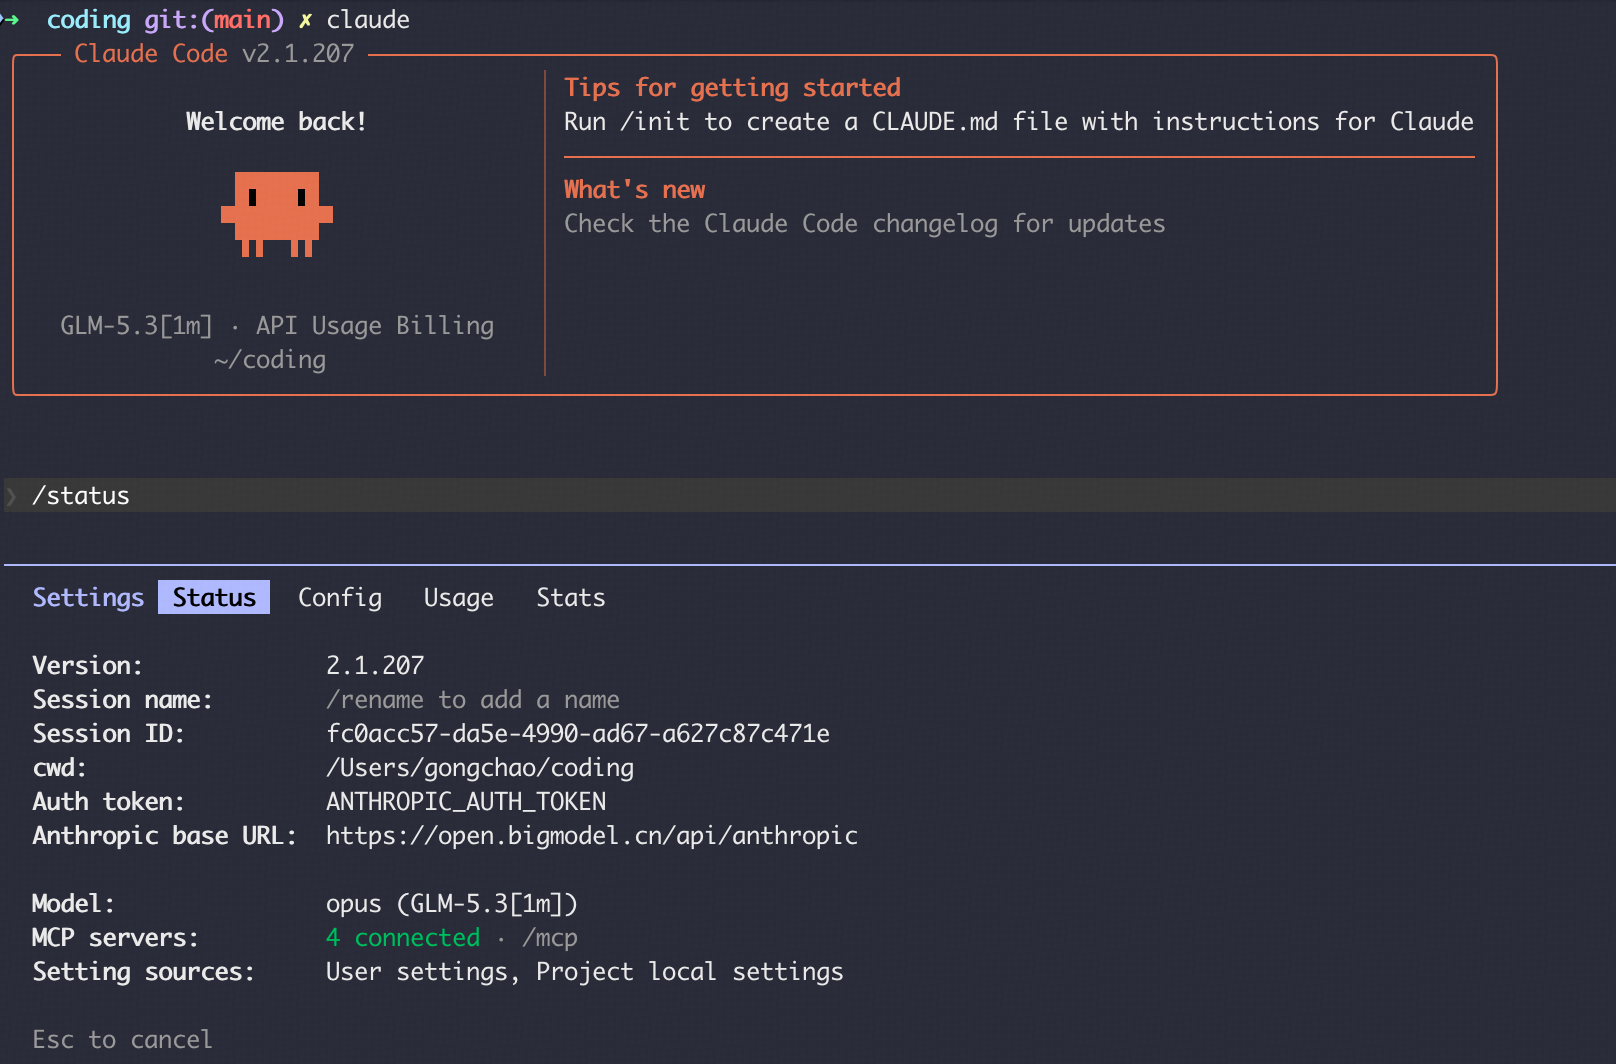Image resolution: width=1616 pixels, height=1064 pixels.
Task: Click the 'cwd:' field label
Action: (60, 768)
